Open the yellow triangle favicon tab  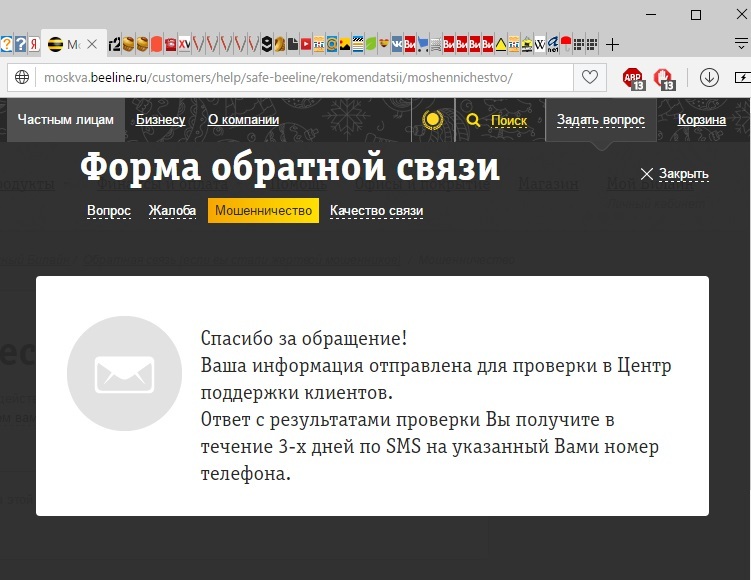click(x=501, y=45)
